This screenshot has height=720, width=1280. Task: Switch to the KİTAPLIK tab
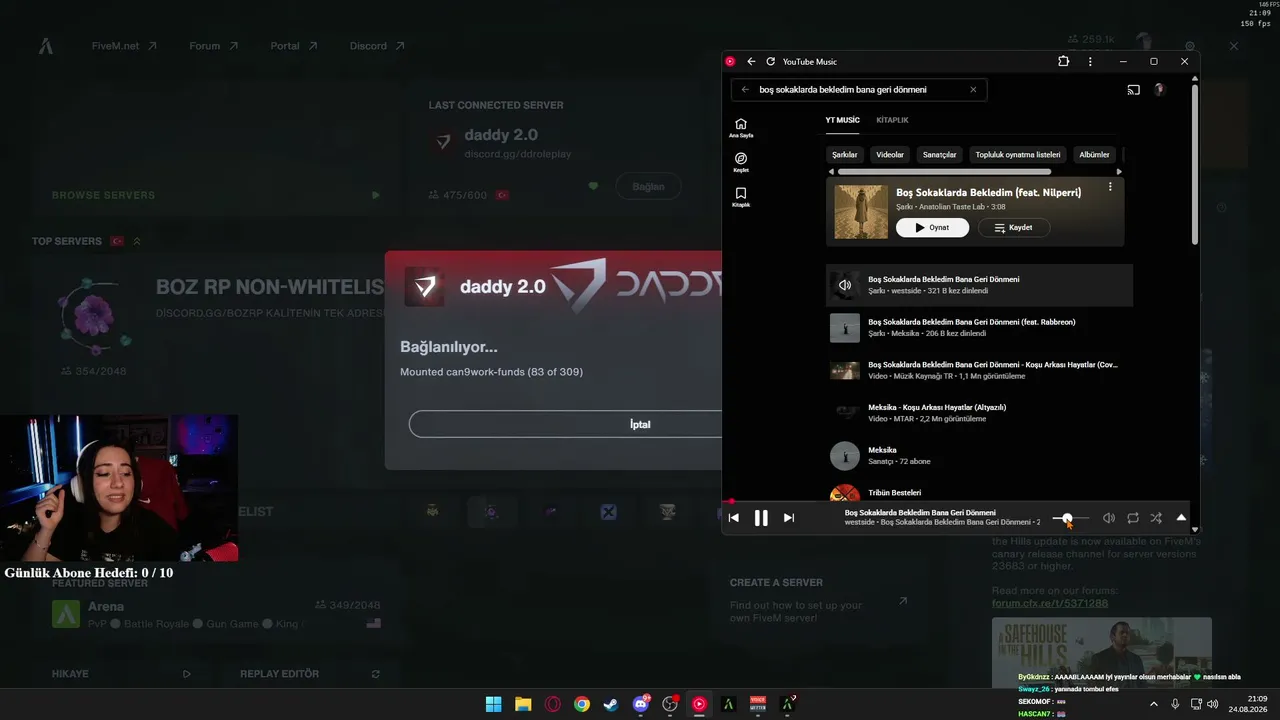click(892, 120)
